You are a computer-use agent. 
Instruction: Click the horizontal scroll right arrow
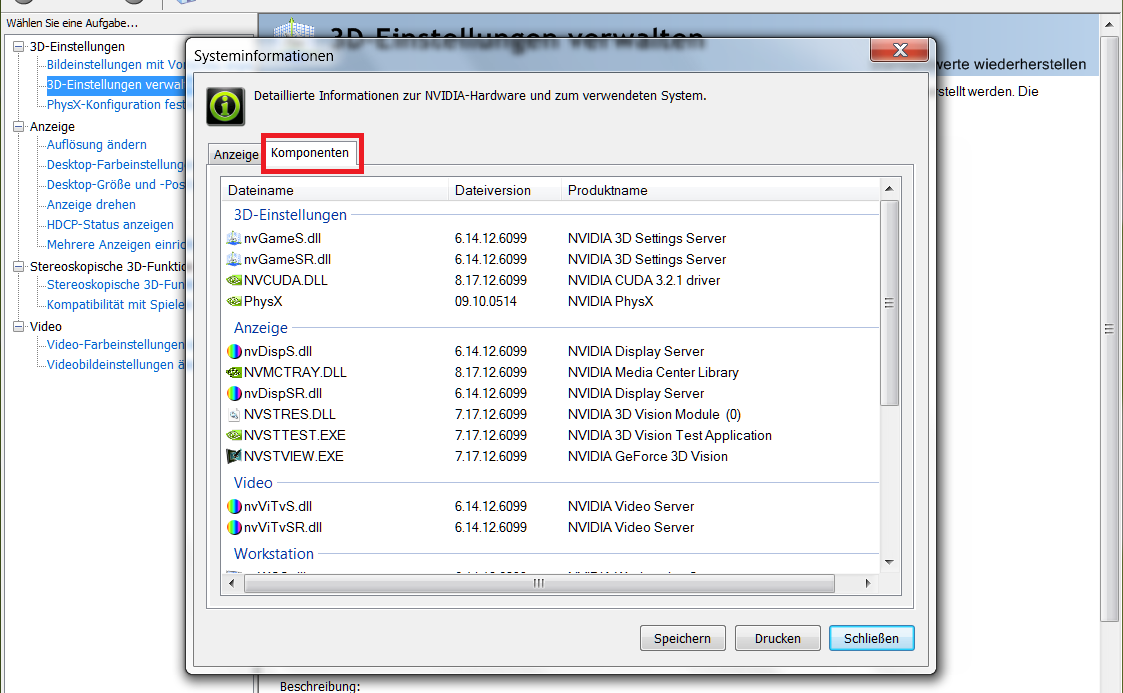pos(868,583)
